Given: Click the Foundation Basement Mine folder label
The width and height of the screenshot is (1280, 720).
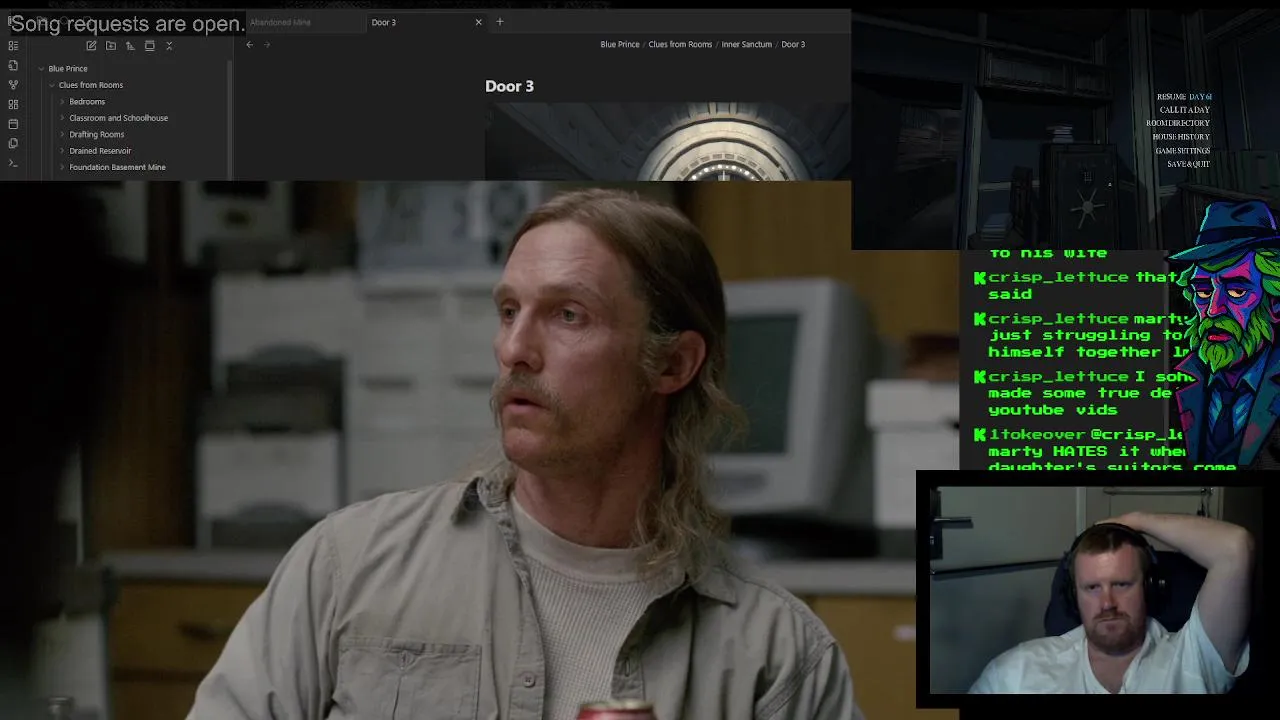Looking at the screenshot, I should tap(118, 167).
